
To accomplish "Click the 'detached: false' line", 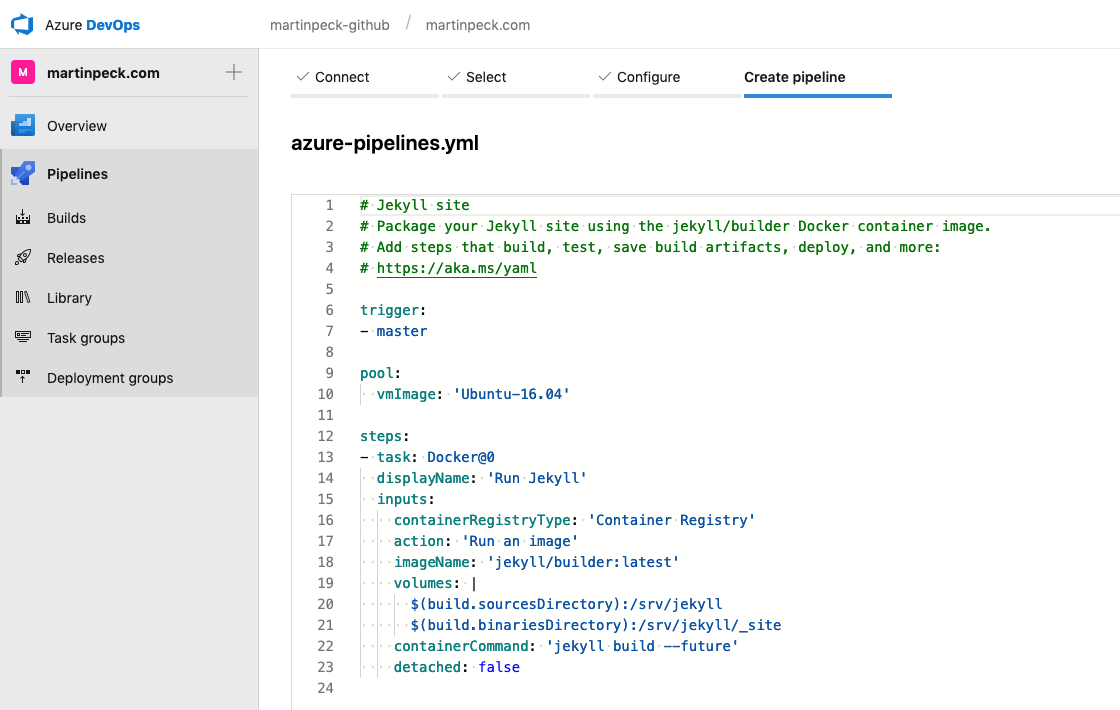I will point(456,666).
